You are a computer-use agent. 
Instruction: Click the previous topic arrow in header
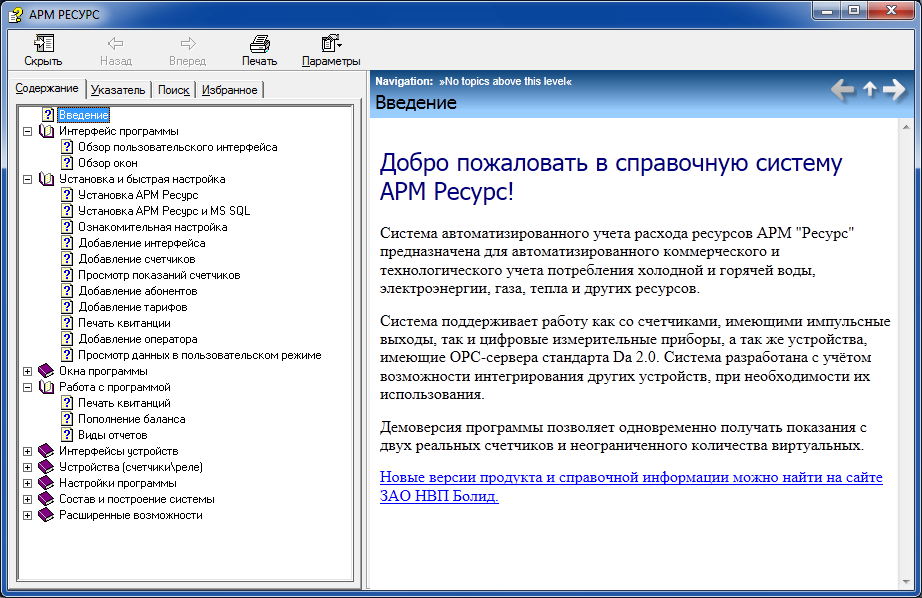pos(843,90)
